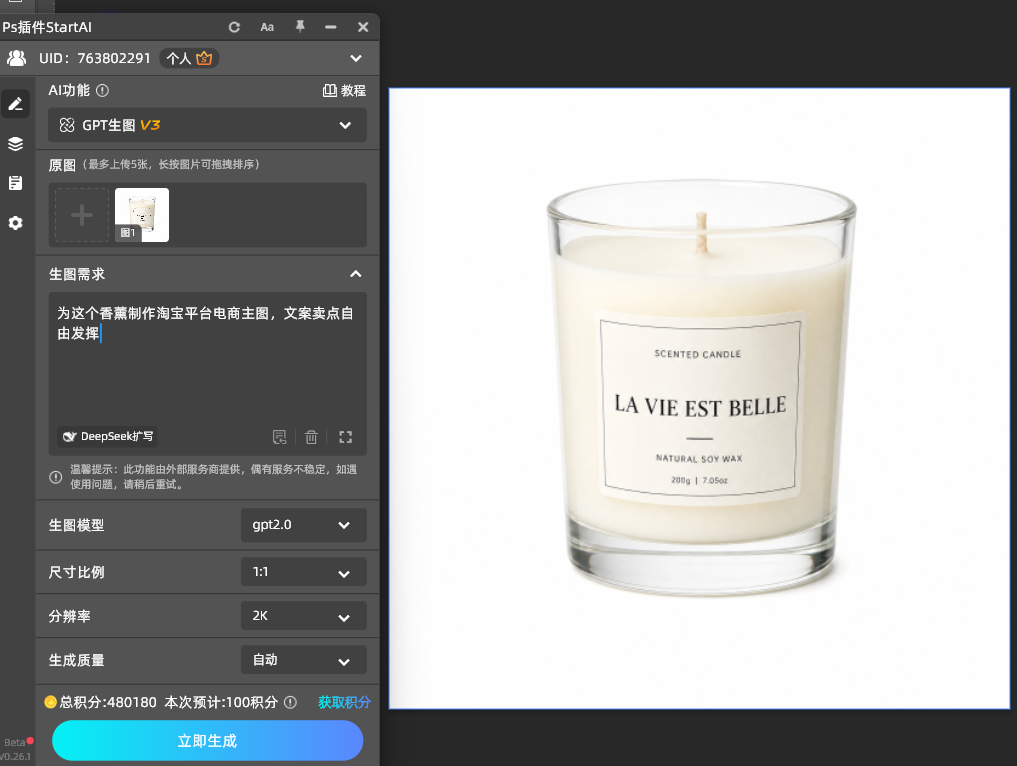Open the 分辨率 2K dropdown

304,616
